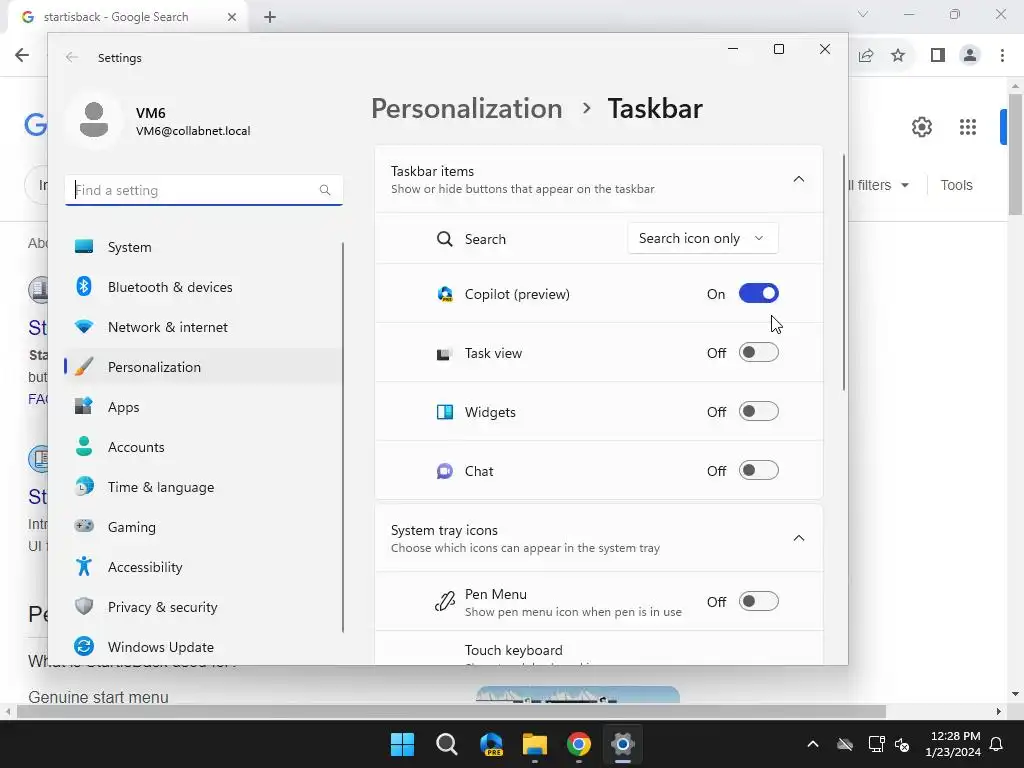Open Chrome's tab search chevron
Image resolution: width=1024 pixels, height=768 pixels.
[863, 14]
